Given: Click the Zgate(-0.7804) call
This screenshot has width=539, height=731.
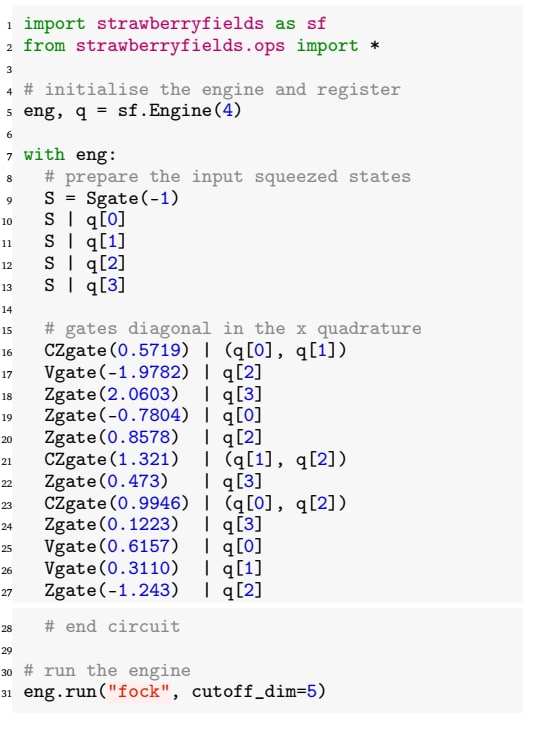Looking at the screenshot, I should tap(117, 415).
